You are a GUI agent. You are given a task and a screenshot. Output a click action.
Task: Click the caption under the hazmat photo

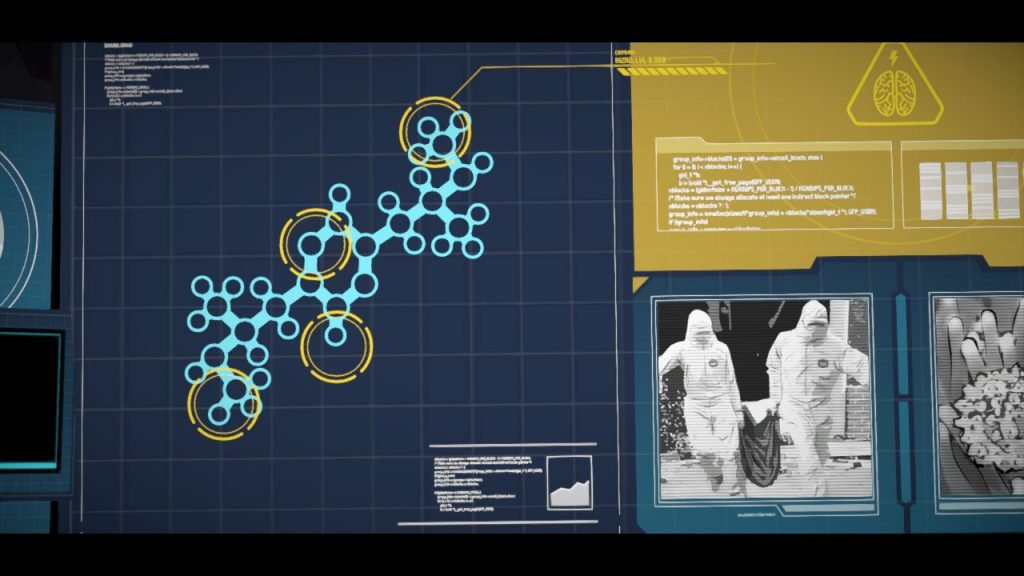pos(762,515)
